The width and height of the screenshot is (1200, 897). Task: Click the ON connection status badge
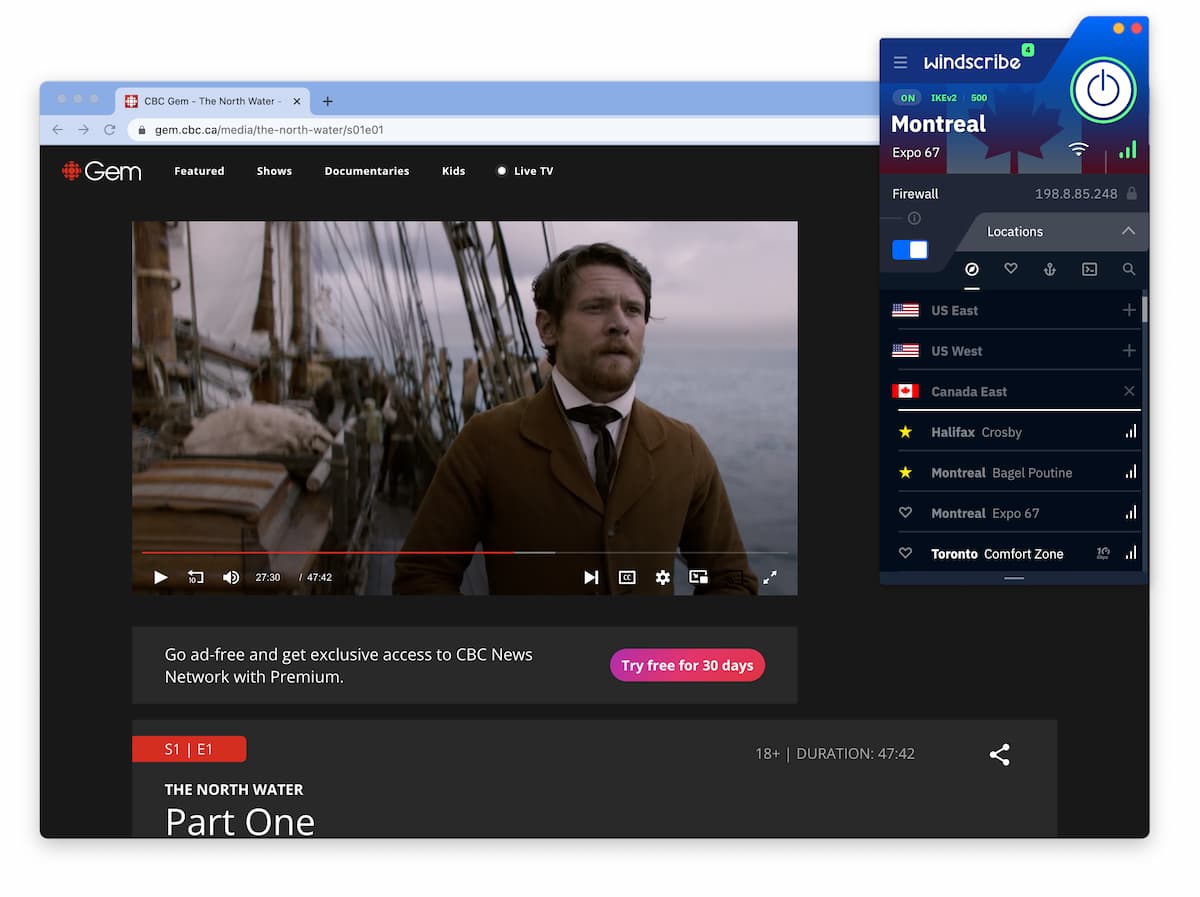(907, 98)
